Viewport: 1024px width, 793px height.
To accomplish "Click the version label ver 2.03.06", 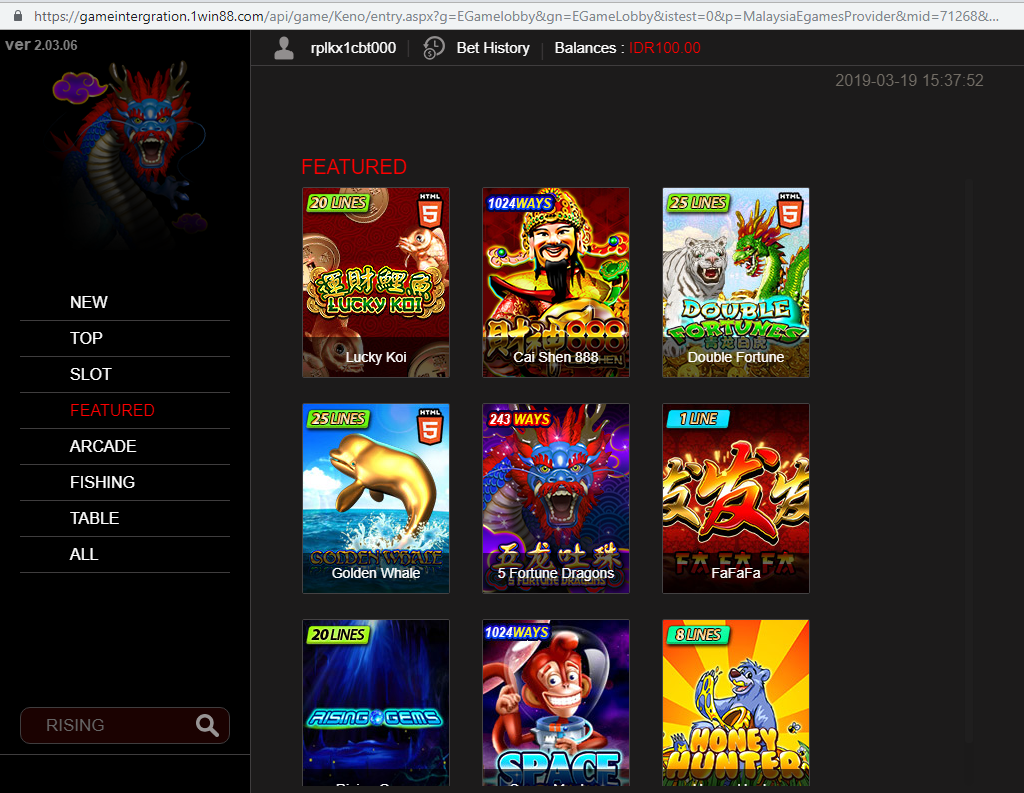I will pos(41,45).
